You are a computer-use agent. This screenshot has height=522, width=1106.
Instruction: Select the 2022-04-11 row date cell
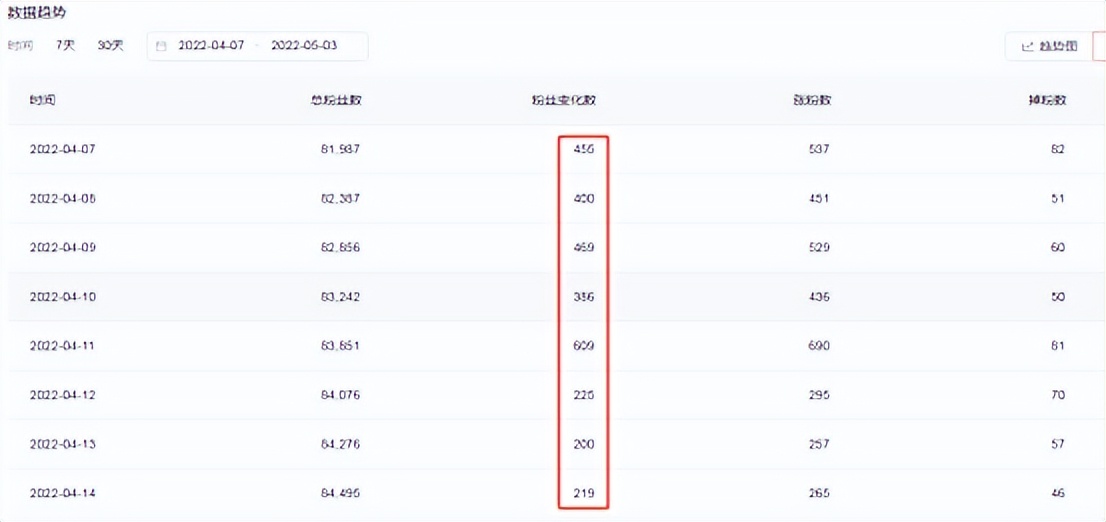point(62,346)
